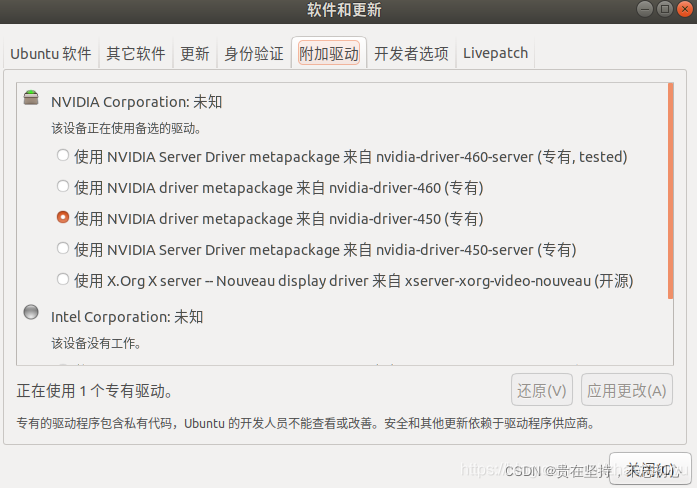The height and width of the screenshot is (488, 697).
Task: Click the 应用更改(A) apply changes button
Action: [x=627, y=390]
